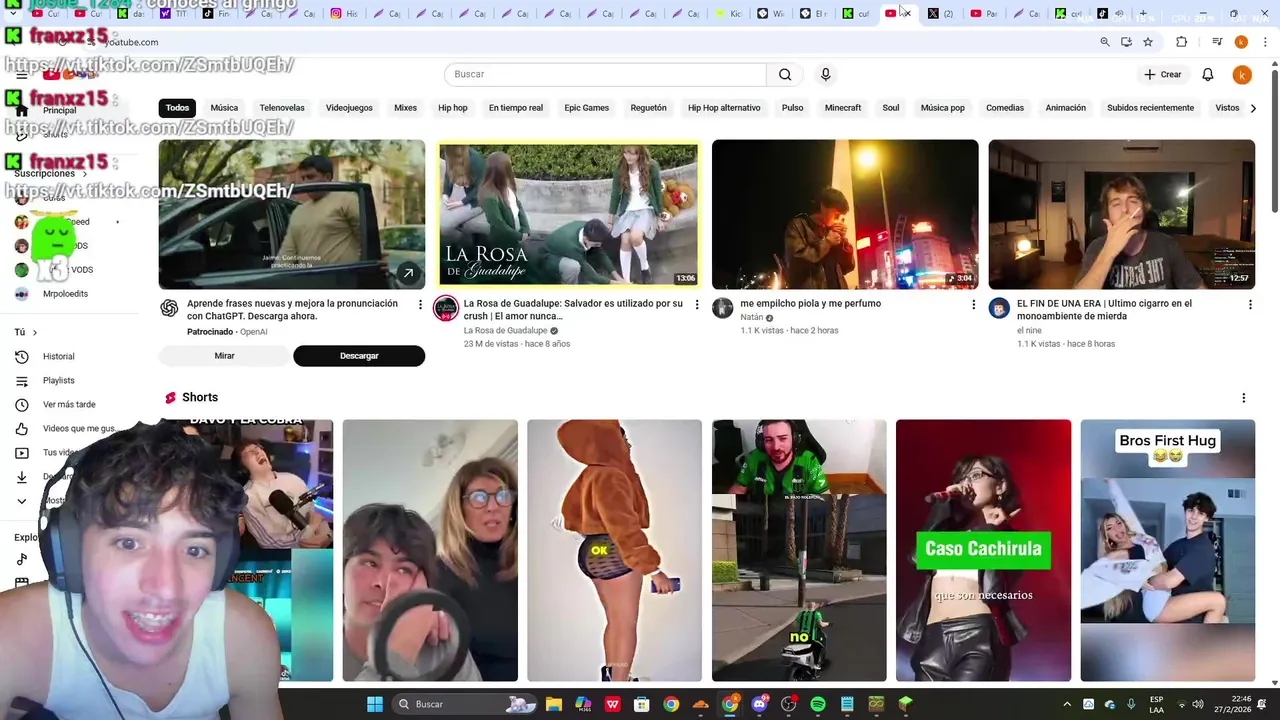Open Discord from the taskbar
Image resolution: width=1280 pixels, height=720 pixels.
759,704
